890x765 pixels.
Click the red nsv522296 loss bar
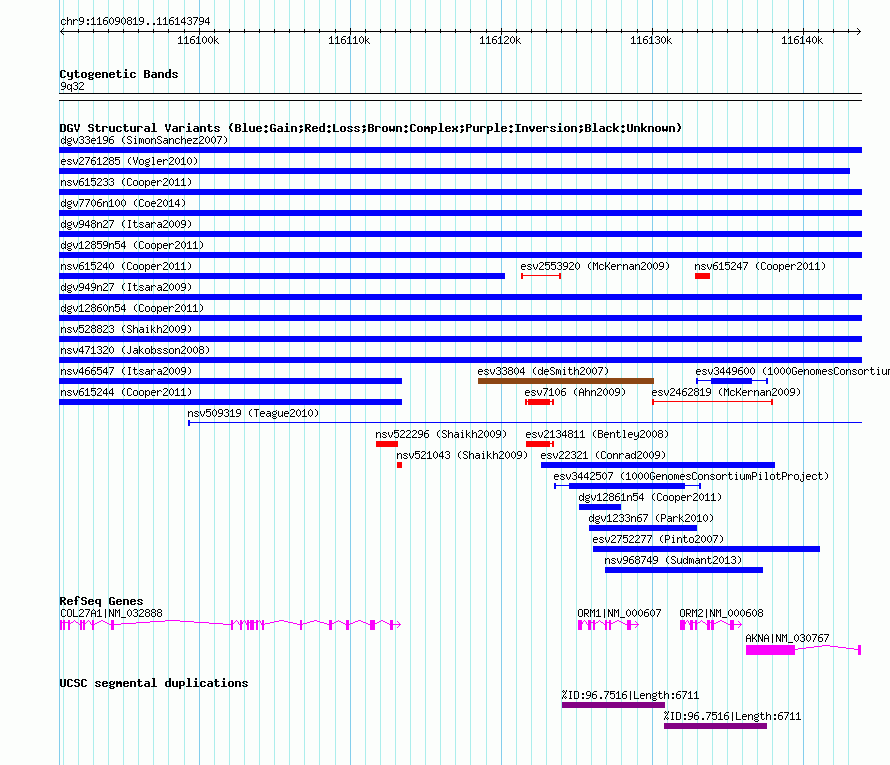387,444
